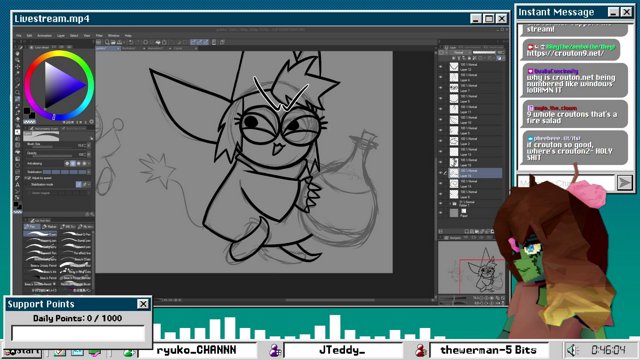Toggle the Paper layer eye icon
Screen dimensions: 640x360
pos(441,213)
